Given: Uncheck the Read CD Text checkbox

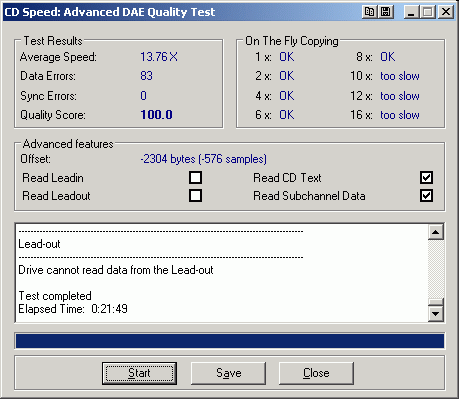Looking at the screenshot, I should coord(426,178).
